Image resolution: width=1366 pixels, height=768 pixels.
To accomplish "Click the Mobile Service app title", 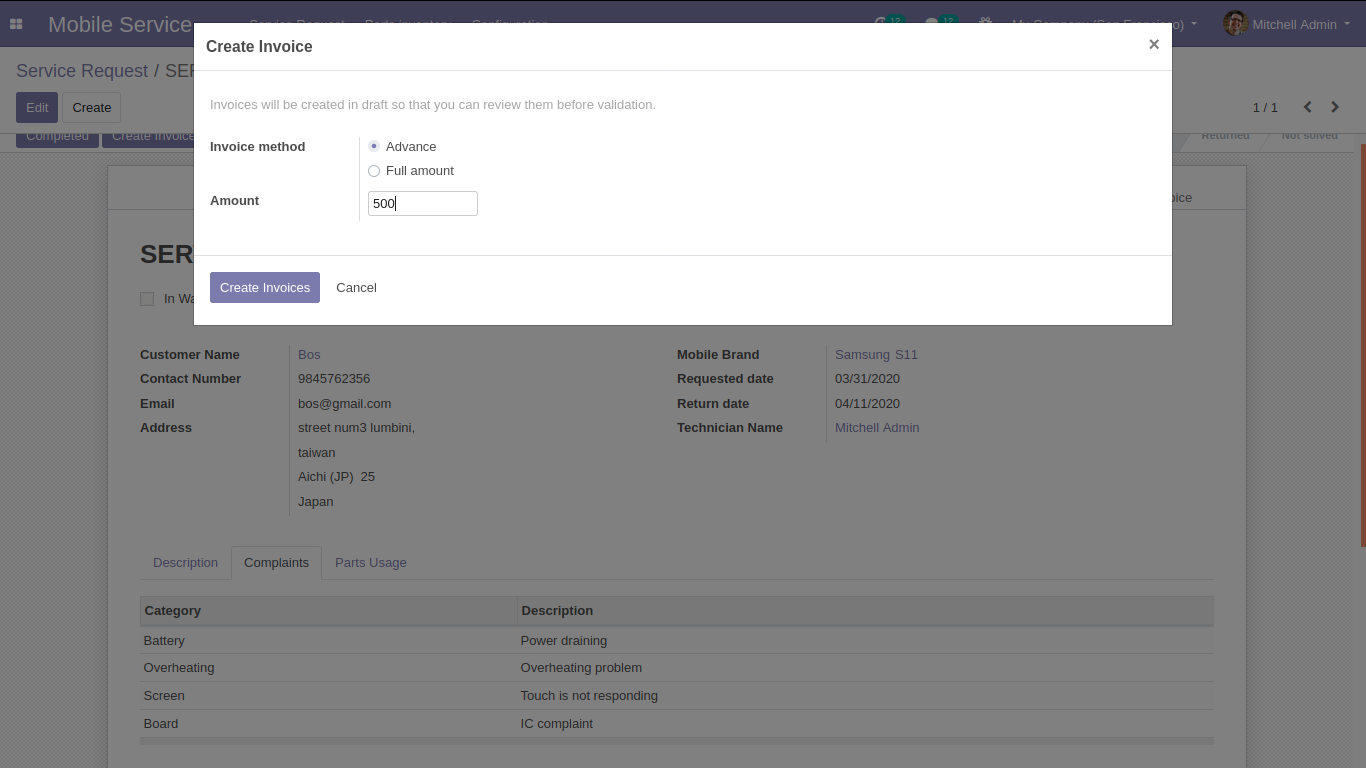I will coord(120,25).
